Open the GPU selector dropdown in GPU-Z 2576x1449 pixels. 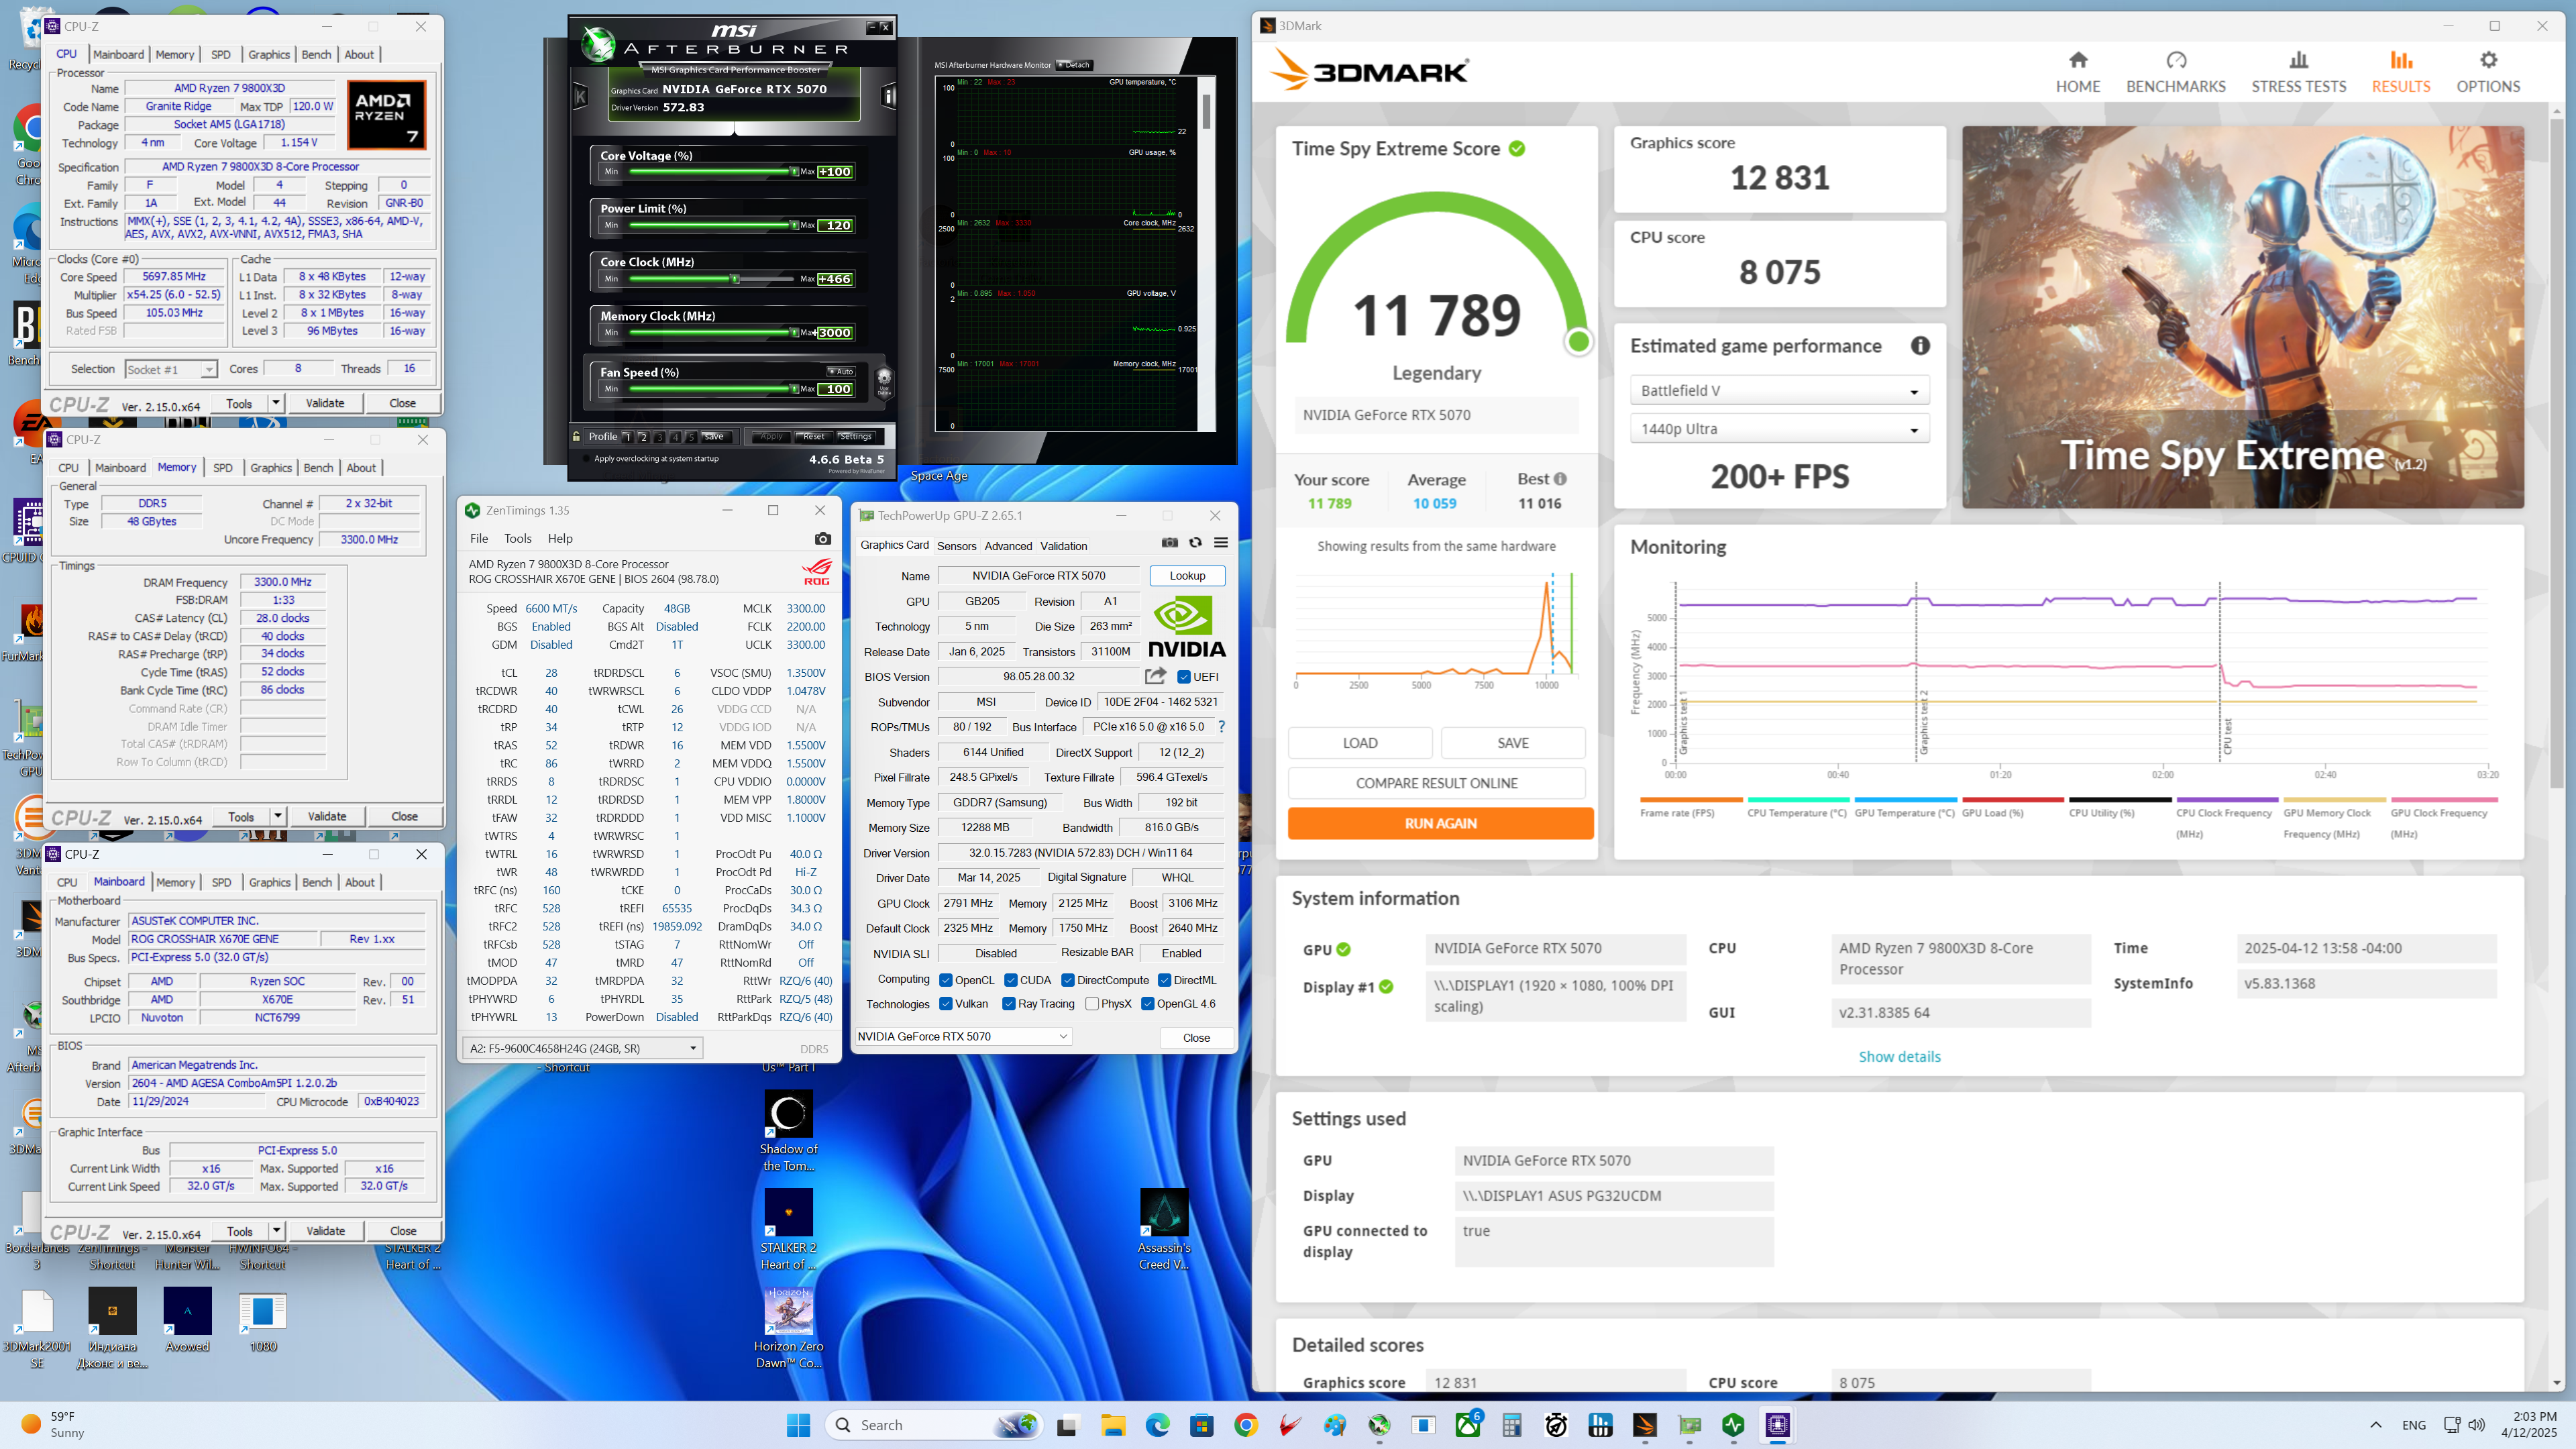click(x=963, y=1036)
